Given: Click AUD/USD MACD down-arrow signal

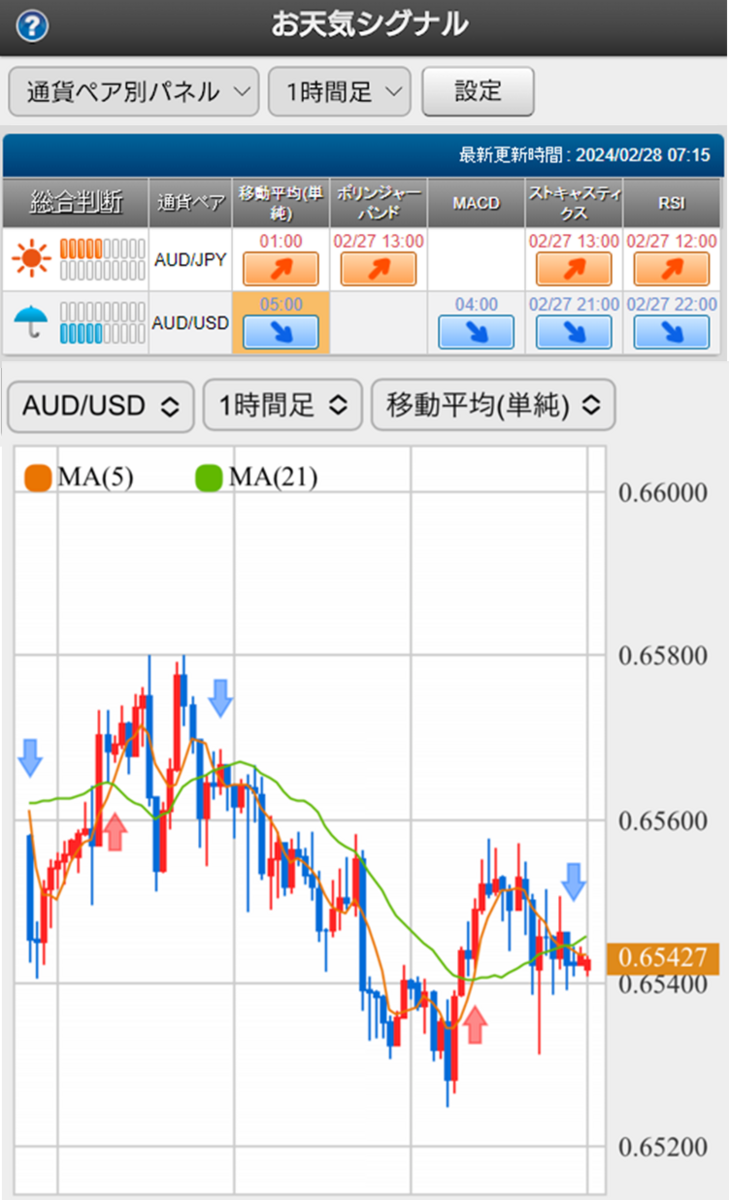Looking at the screenshot, I should tap(476, 332).
